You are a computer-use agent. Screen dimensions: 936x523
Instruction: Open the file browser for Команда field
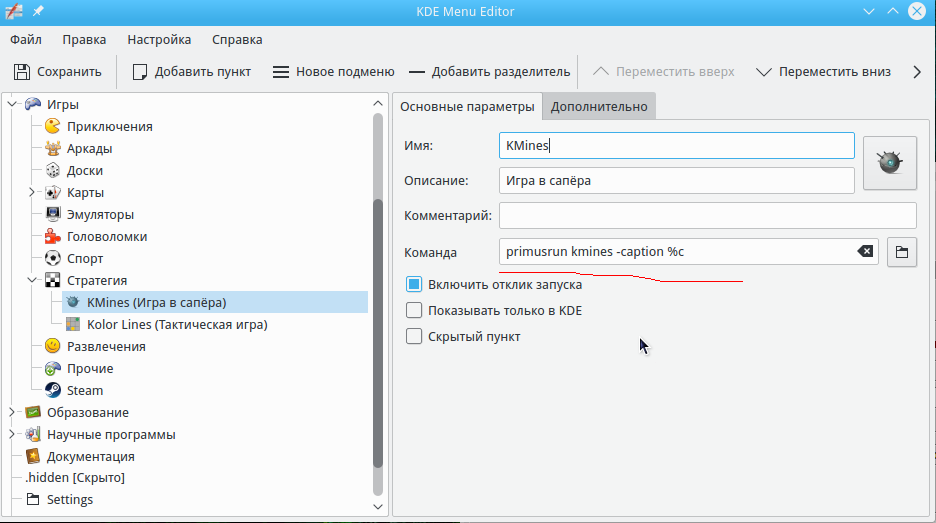[x=902, y=252]
